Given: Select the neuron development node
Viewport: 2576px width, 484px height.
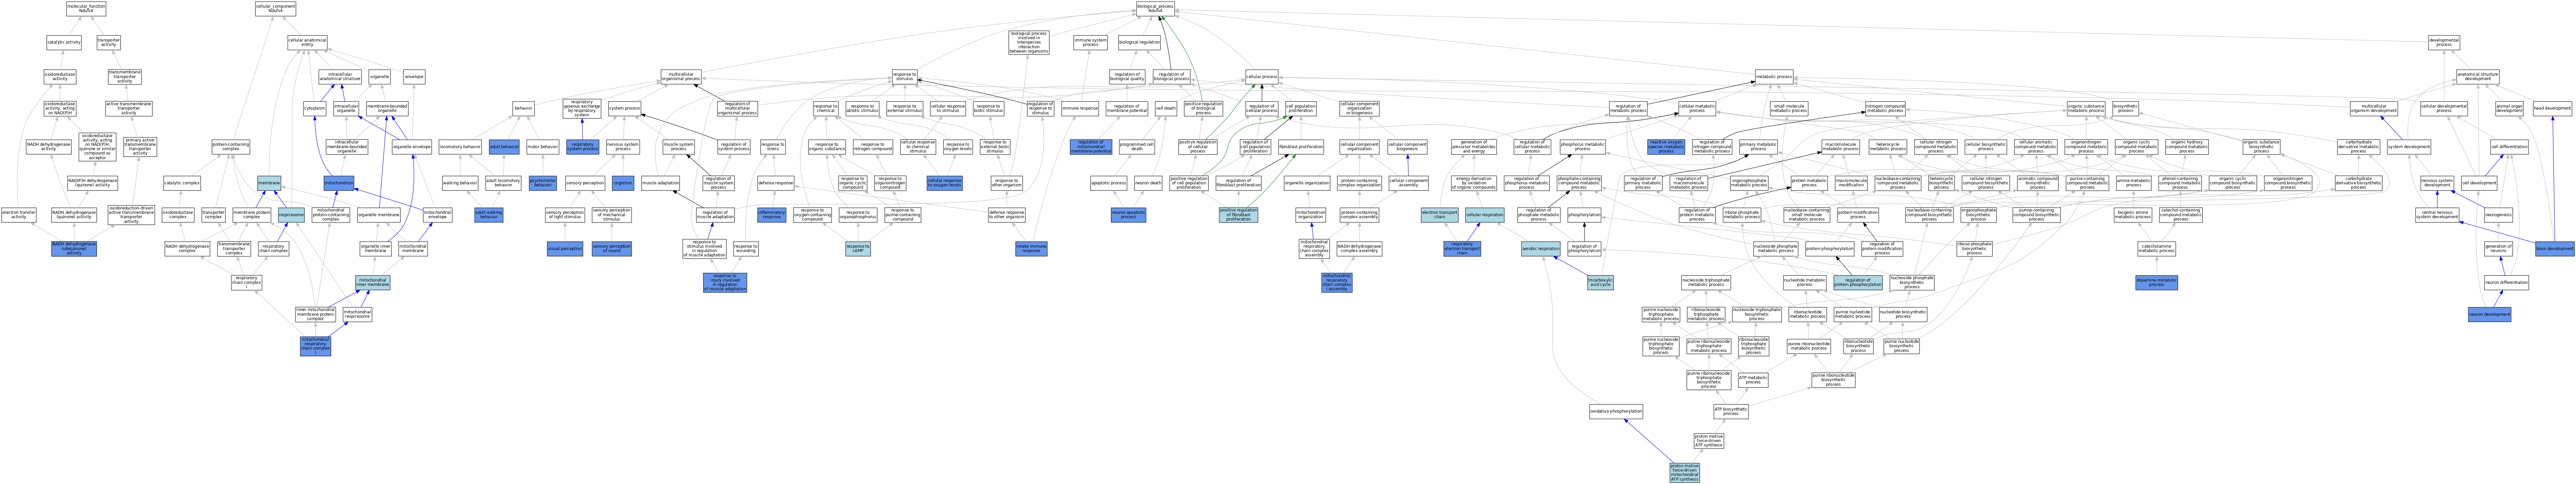Looking at the screenshot, I should [x=2489, y=314].
